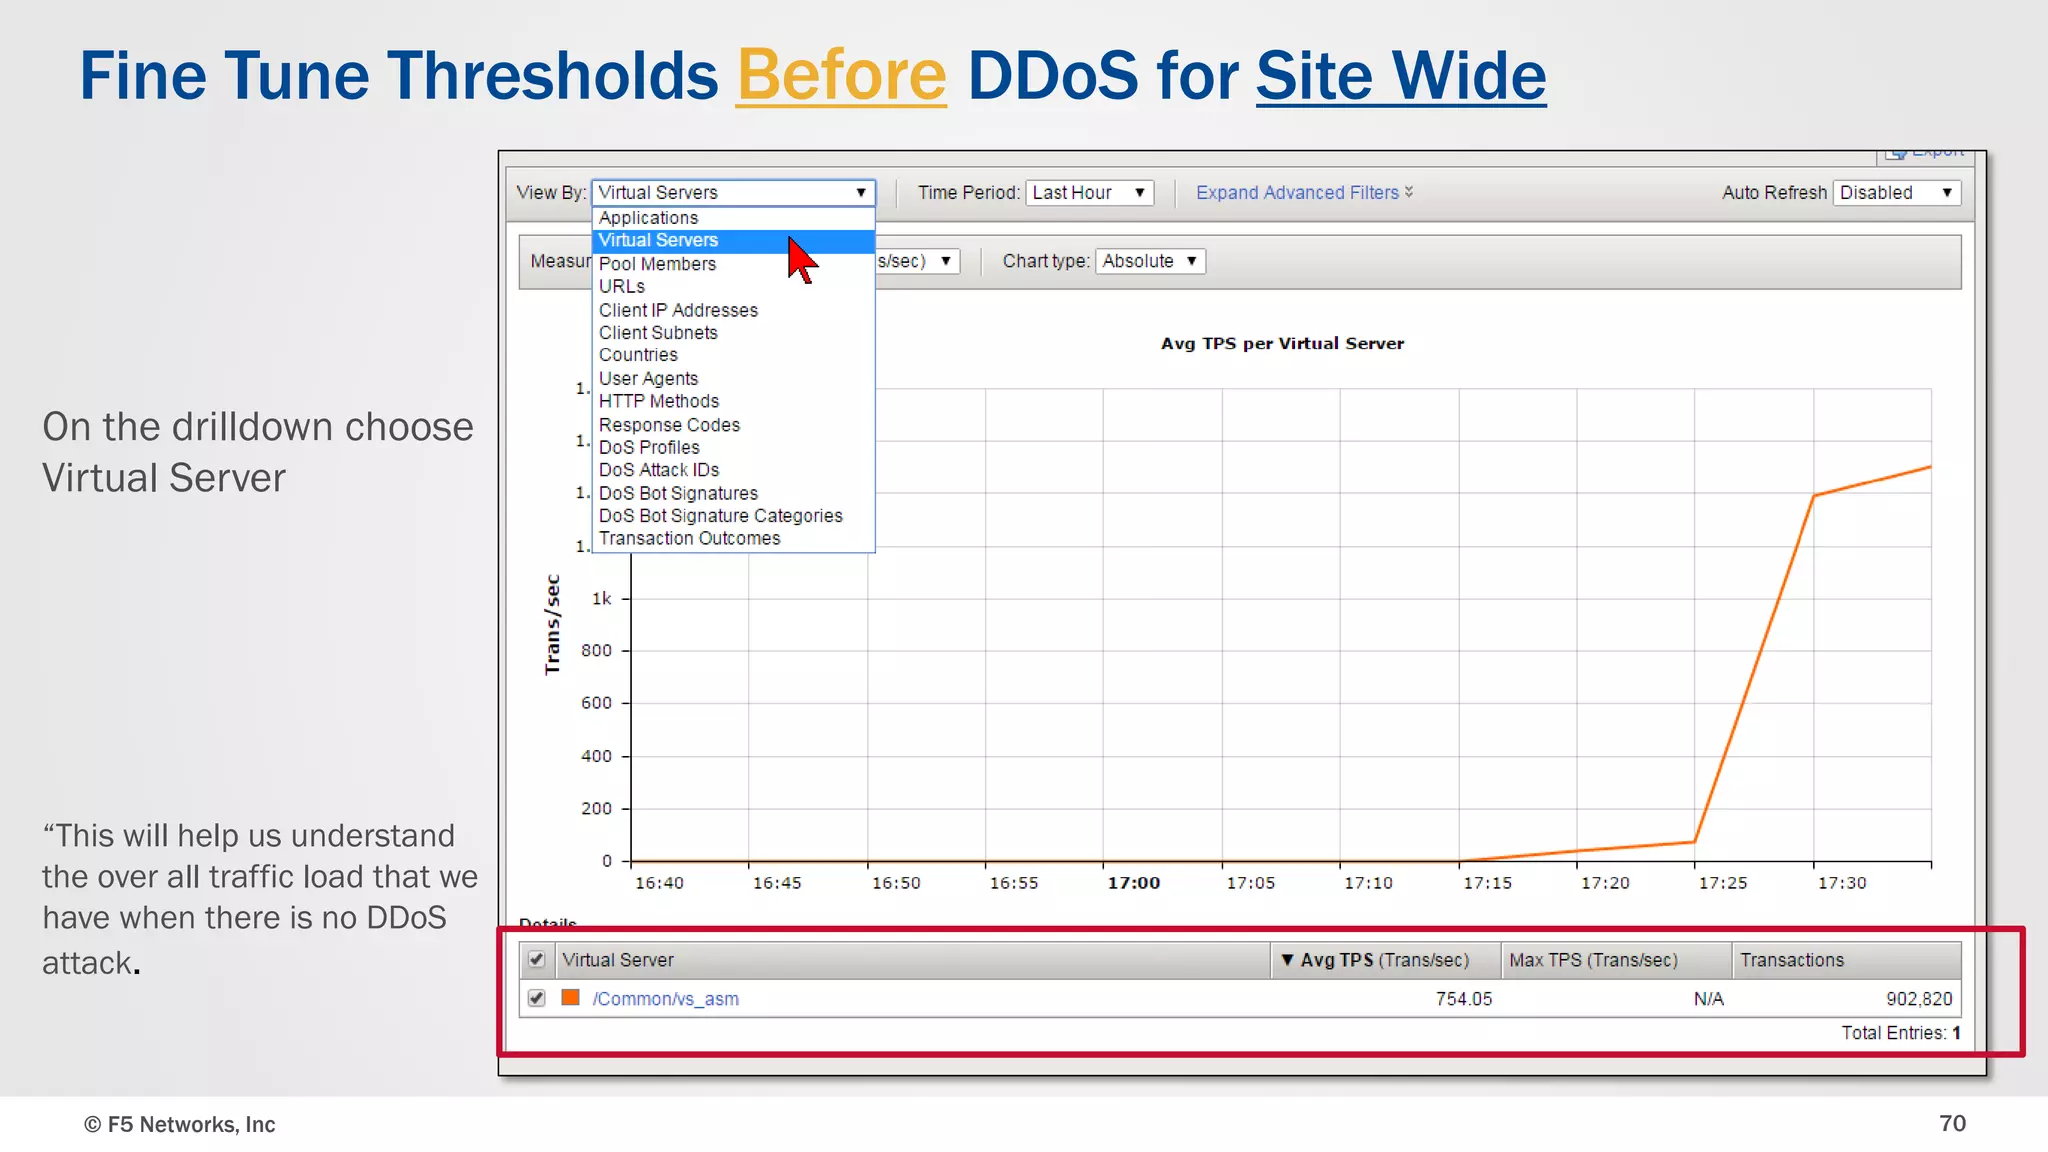The height and width of the screenshot is (1152, 2048).
Task: Open the Auto Refresh Disabled dropdown
Action: (x=1896, y=193)
